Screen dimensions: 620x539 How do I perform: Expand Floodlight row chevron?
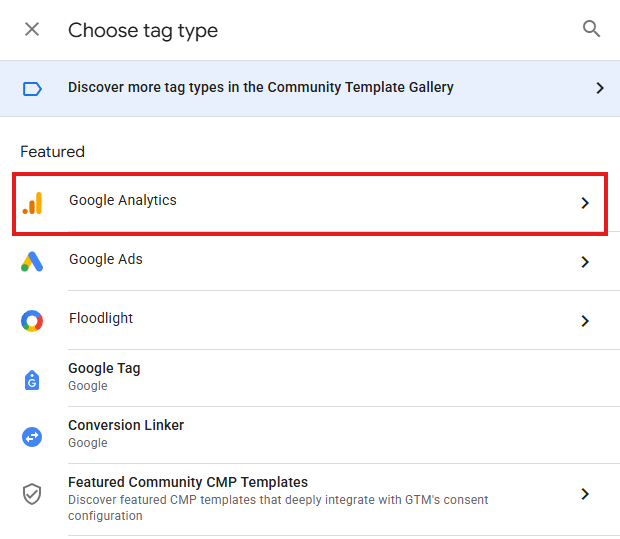pos(585,321)
